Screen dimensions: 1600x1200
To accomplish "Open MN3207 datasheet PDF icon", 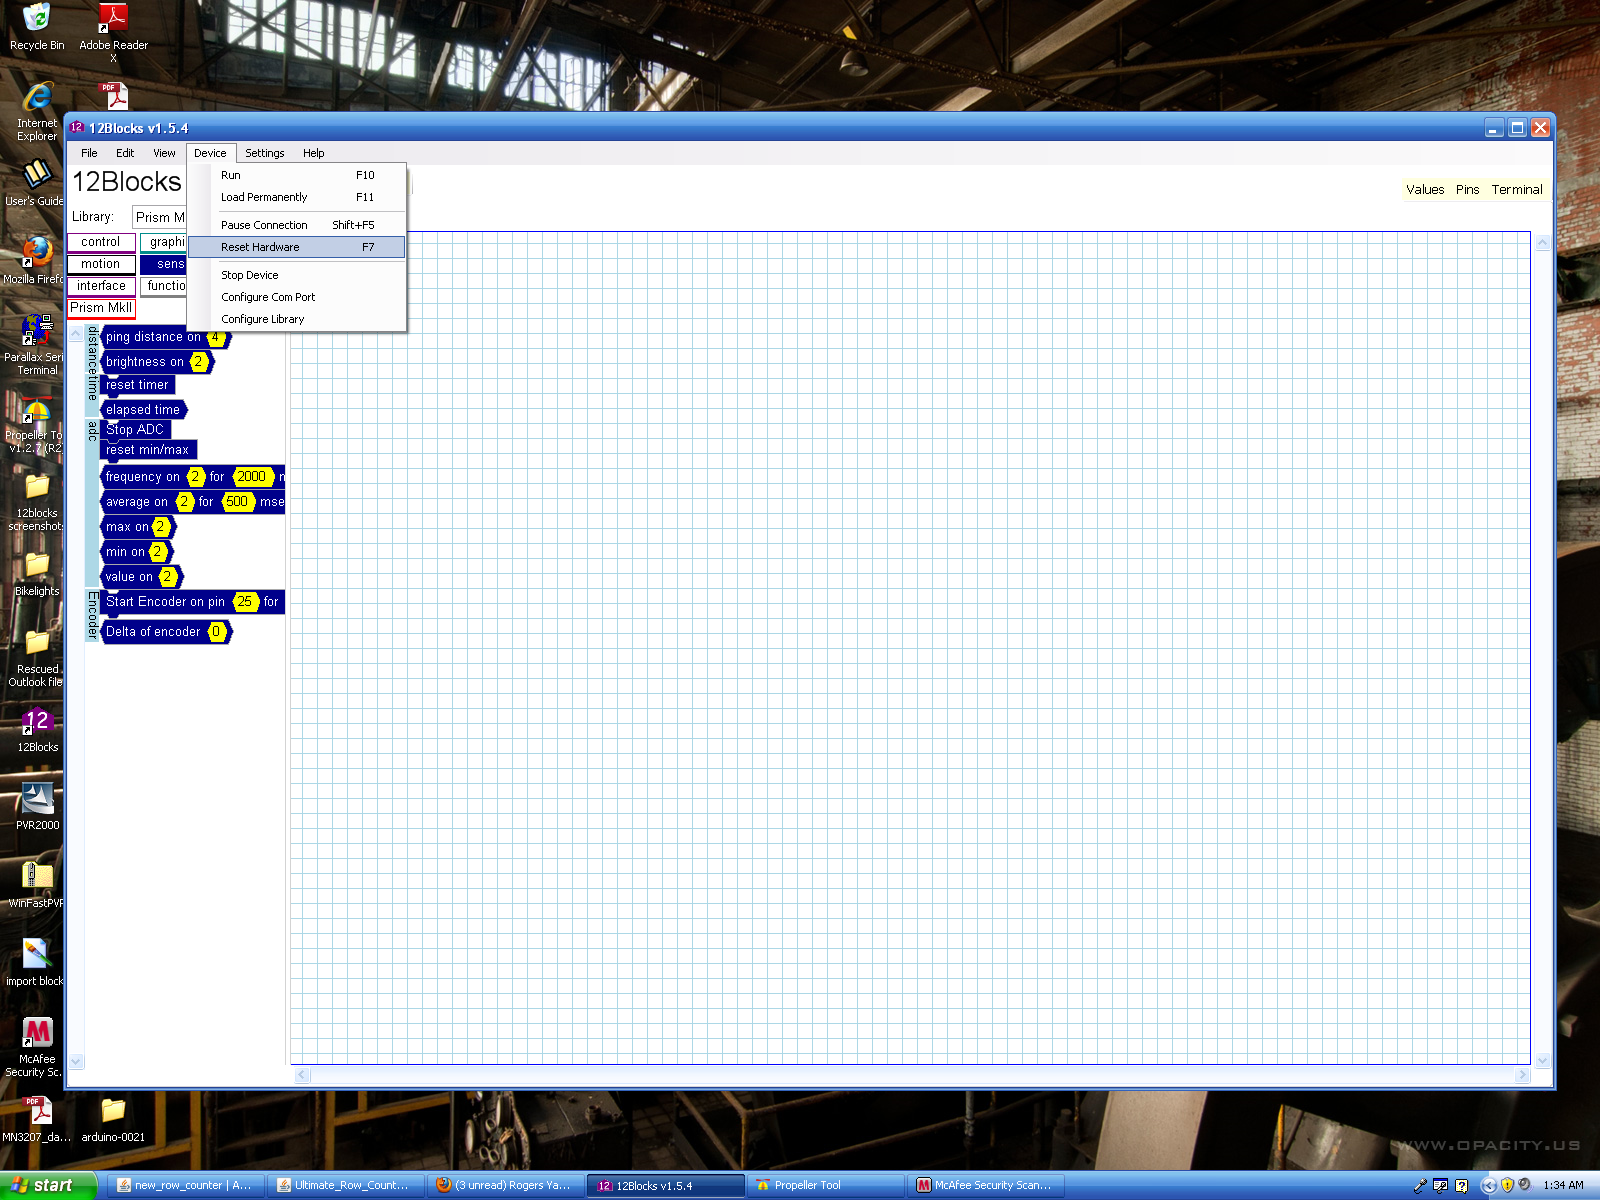I will coord(37,1119).
